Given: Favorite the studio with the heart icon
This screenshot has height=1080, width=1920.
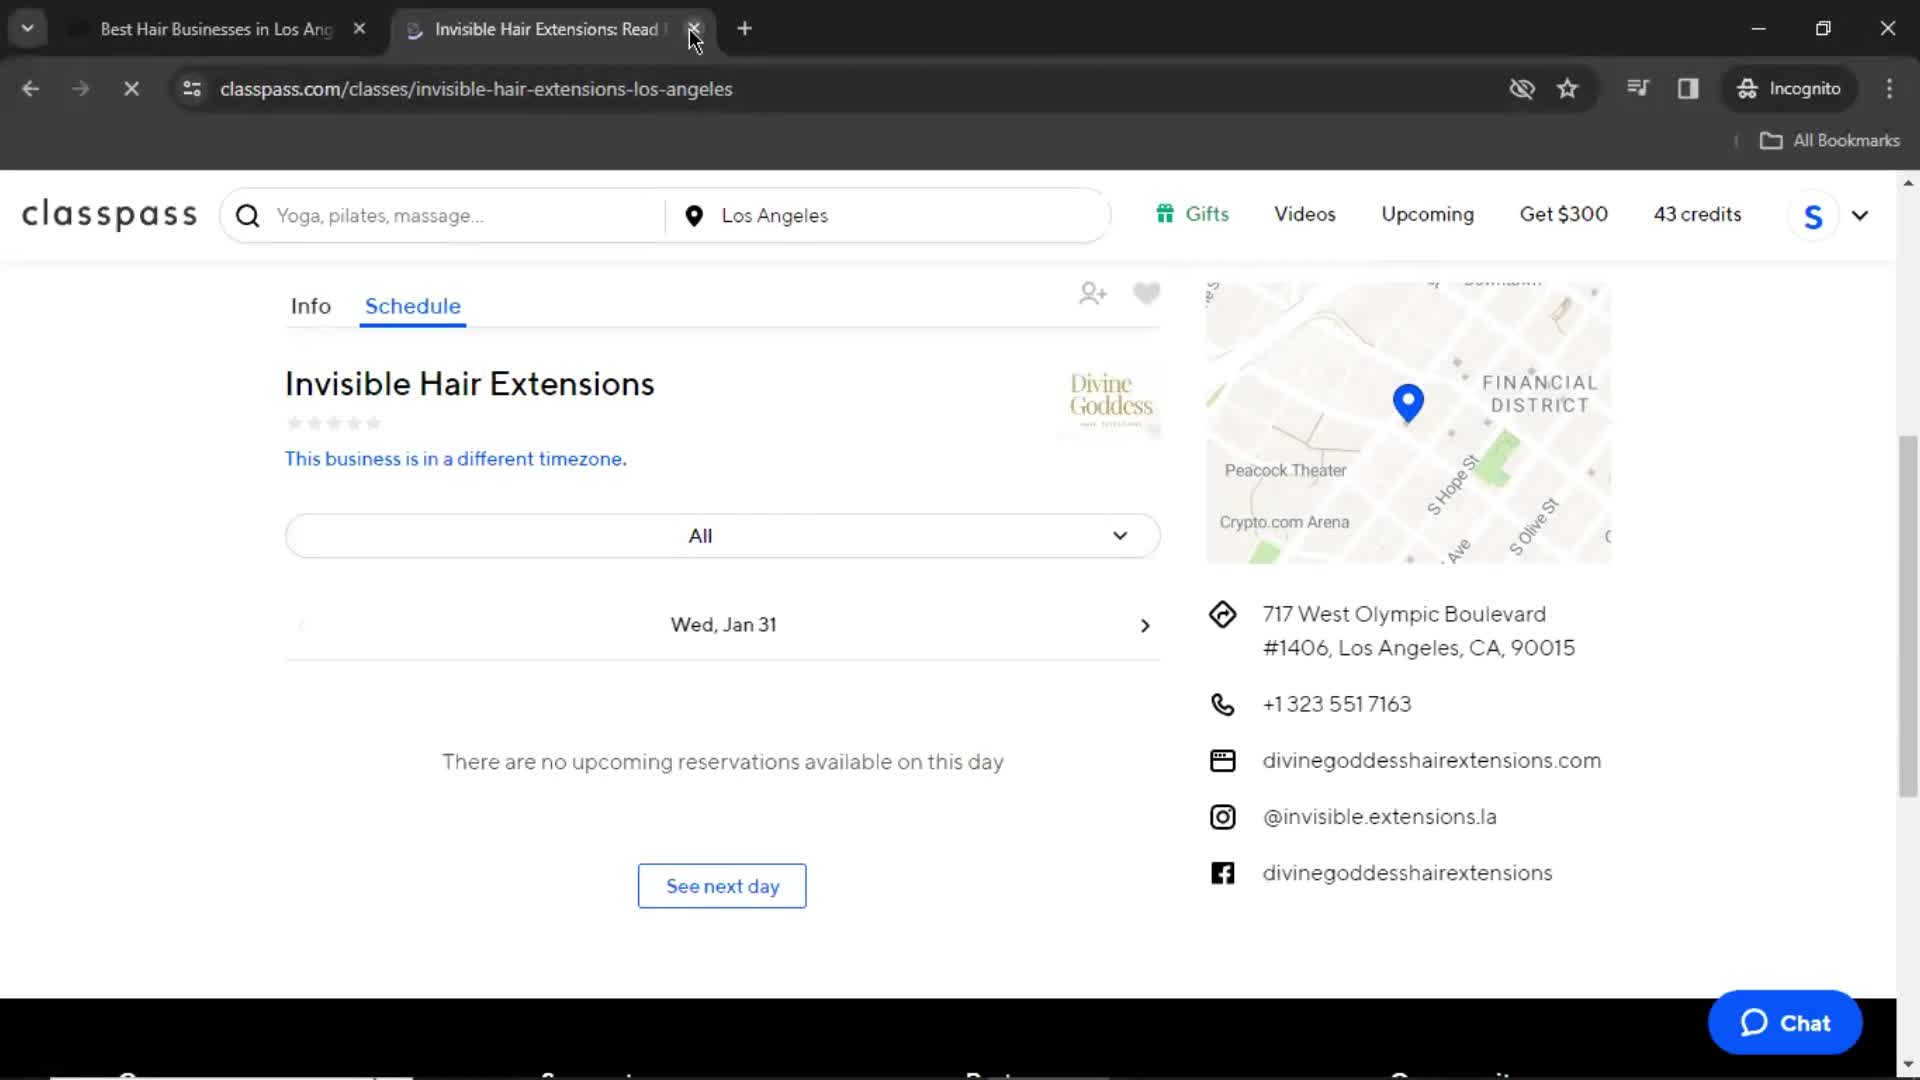Looking at the screenshot, I should [1146, 293].
